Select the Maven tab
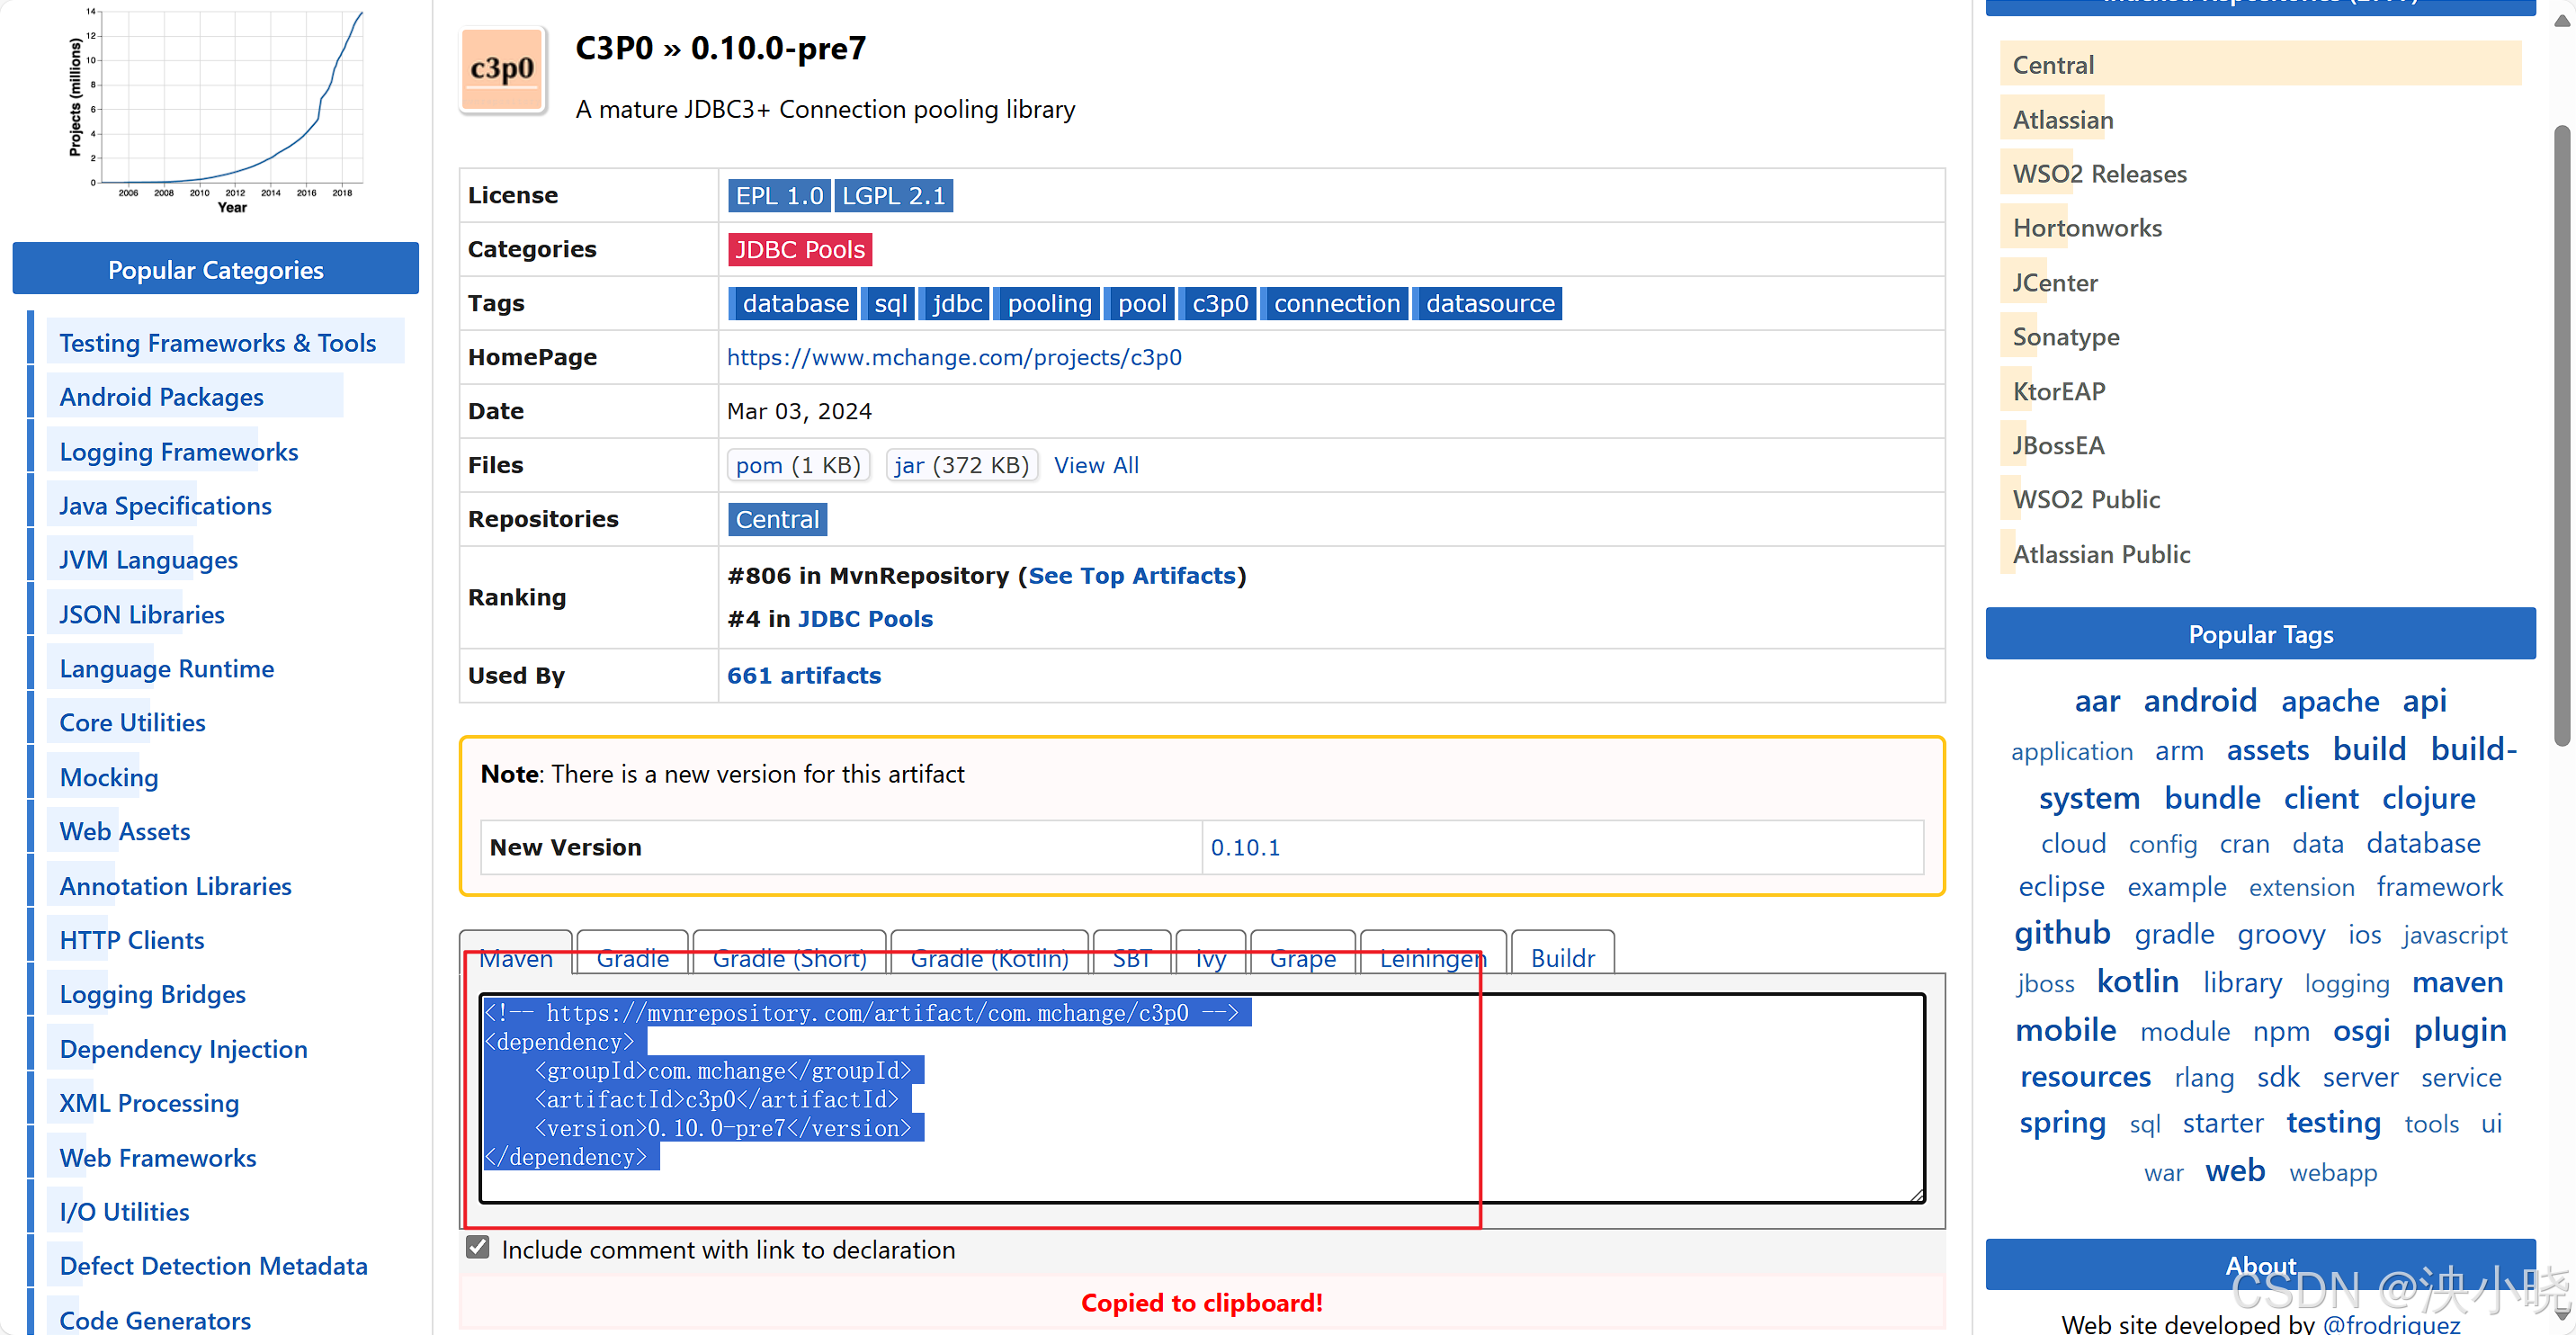 516,957
